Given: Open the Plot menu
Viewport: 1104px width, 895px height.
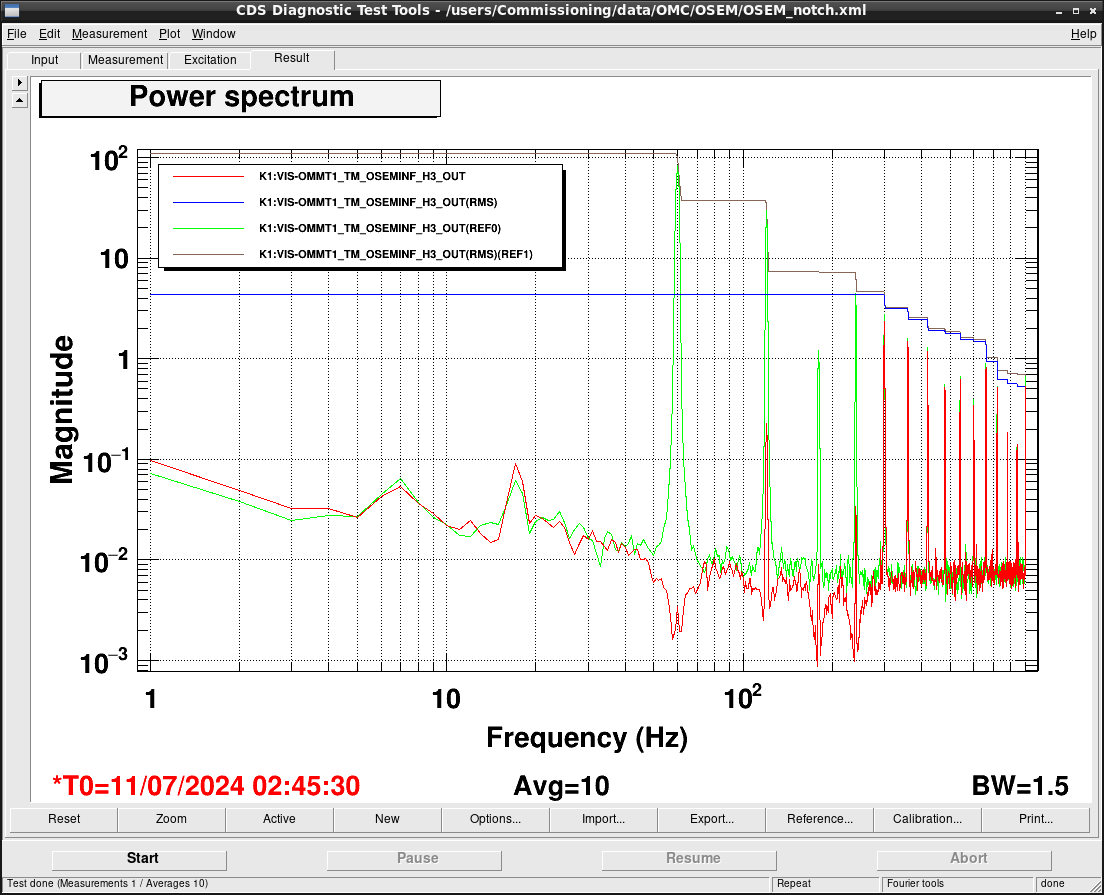Looking at the screenshot, I should tap(169, 34).
